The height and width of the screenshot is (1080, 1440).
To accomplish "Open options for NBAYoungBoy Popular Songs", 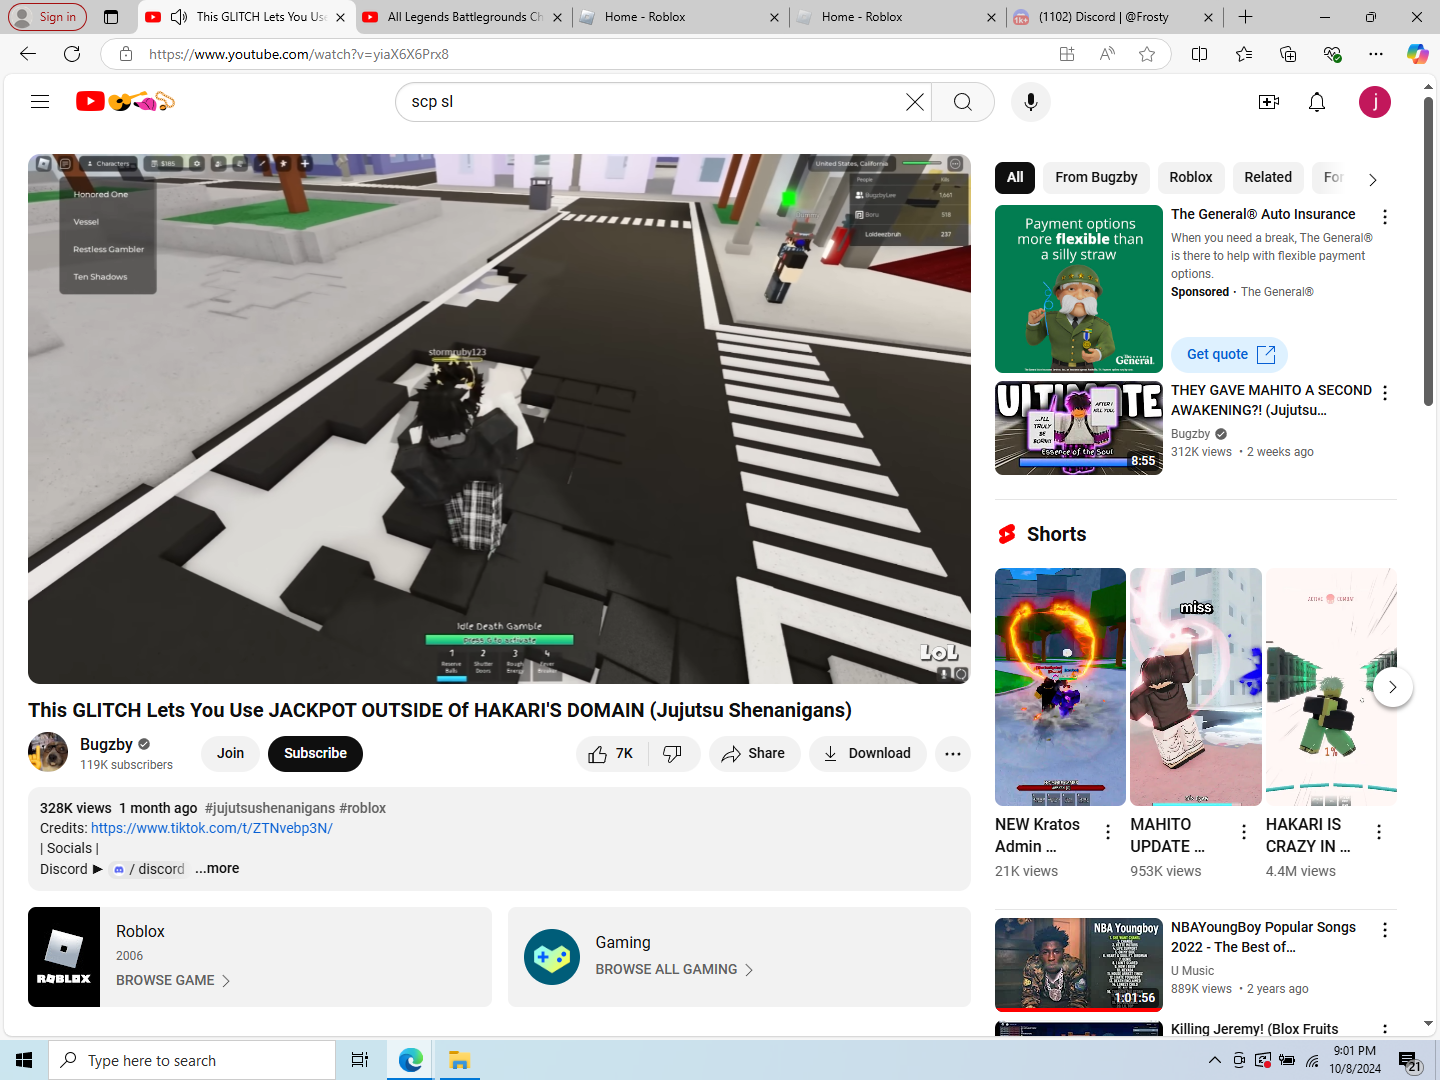I will coord(1385,930).
